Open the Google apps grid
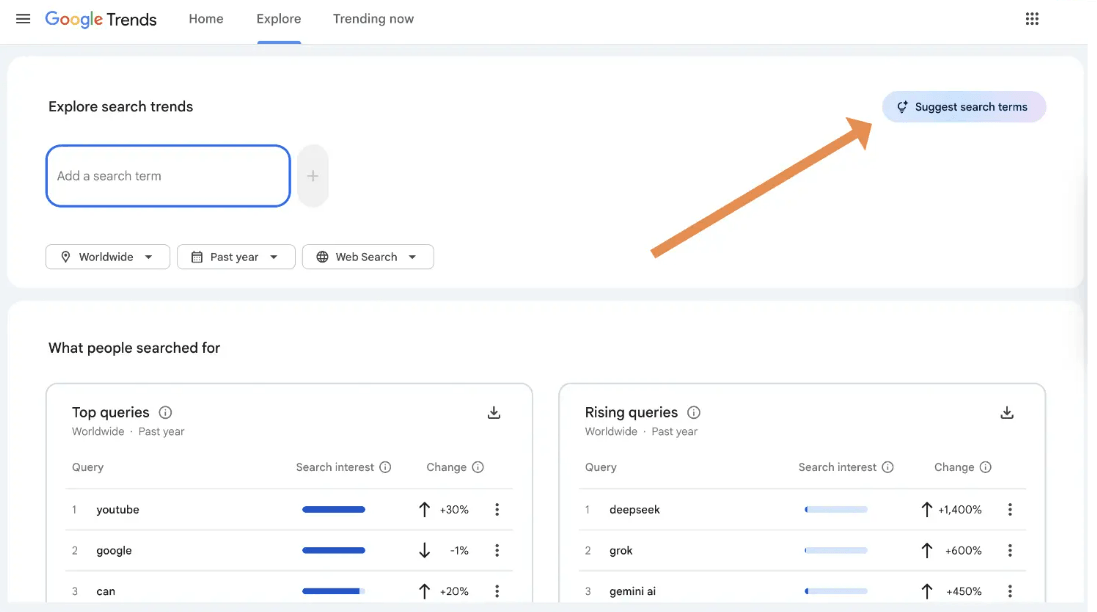1097x612 pixels. coord(1032,19)
